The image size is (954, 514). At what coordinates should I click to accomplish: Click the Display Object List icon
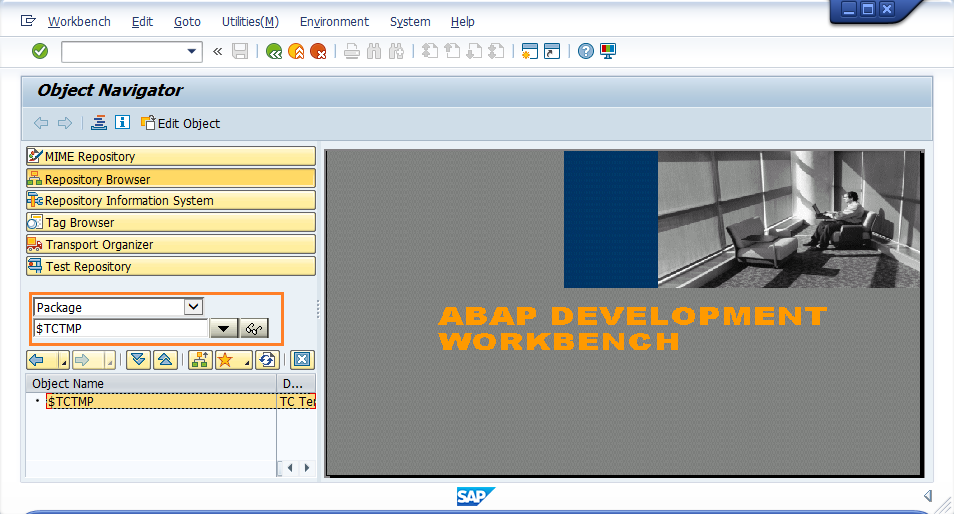coord(99,123)
